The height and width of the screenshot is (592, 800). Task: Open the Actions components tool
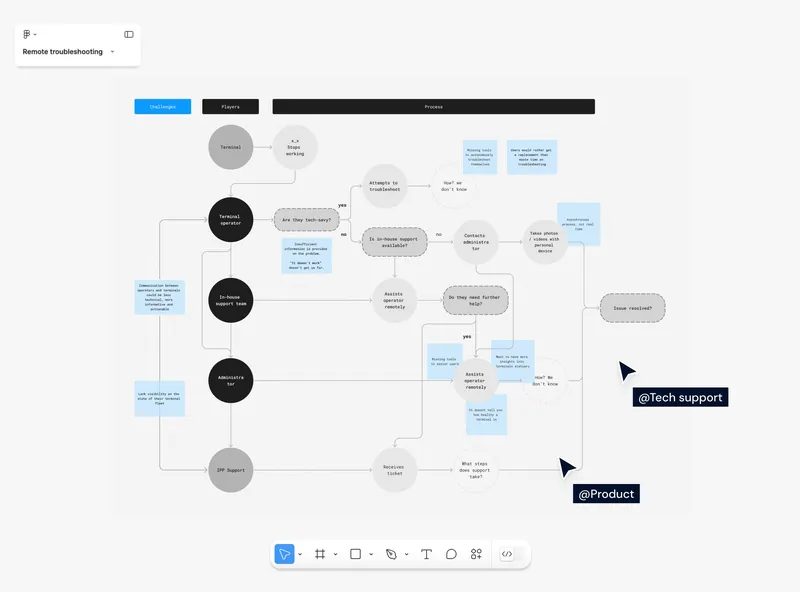[476, 554]
